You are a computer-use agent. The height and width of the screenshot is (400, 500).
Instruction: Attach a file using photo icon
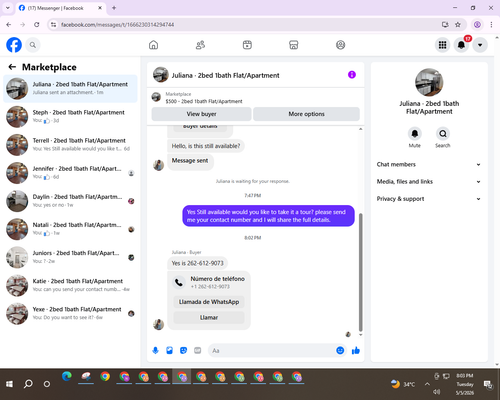click(169, 351)
